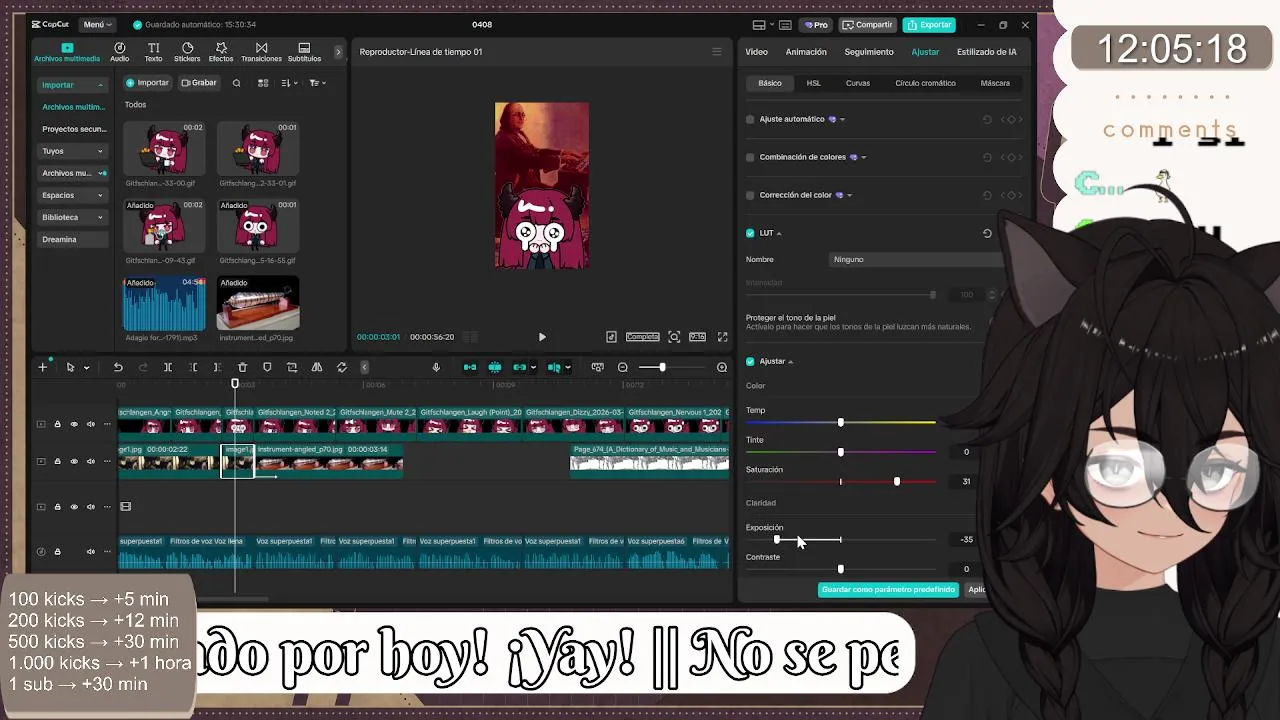
Task: Click the rotate icon in timeline toolbar
Action: (x=341, y=367)
